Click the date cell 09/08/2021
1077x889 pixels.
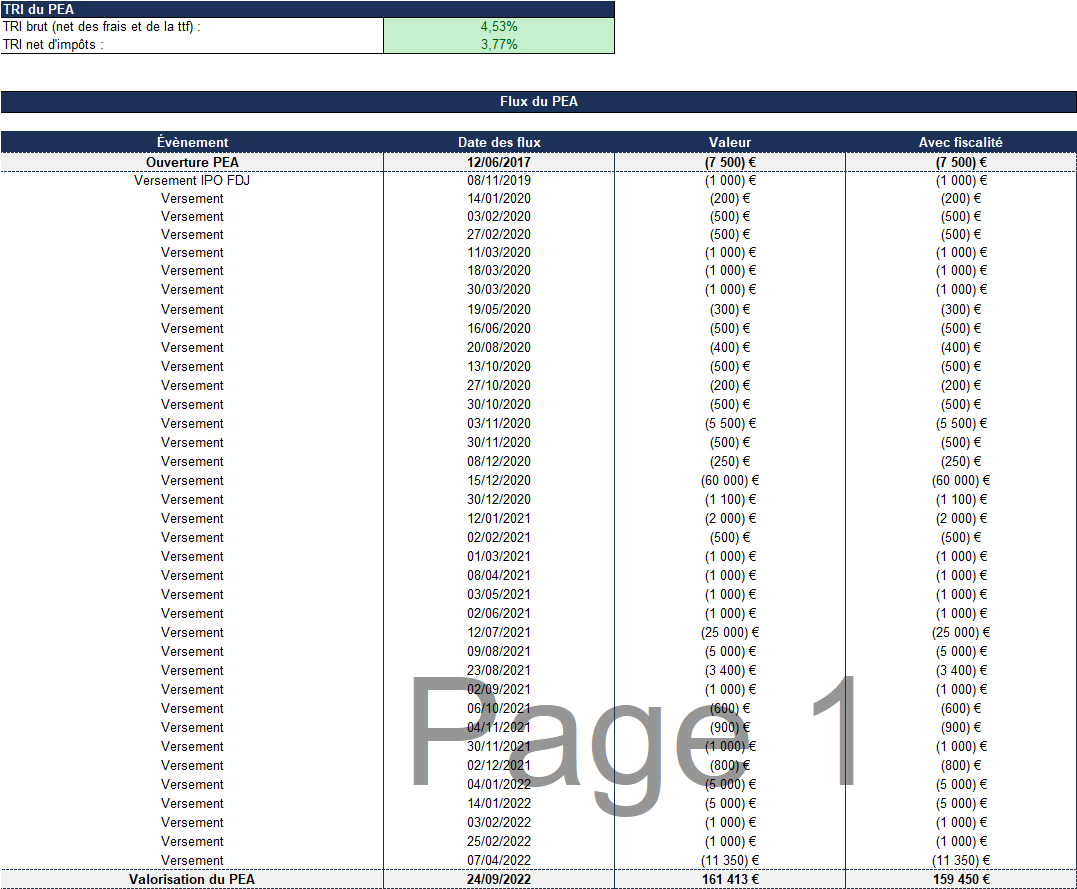pyautogui.click(x=499, y=652)
